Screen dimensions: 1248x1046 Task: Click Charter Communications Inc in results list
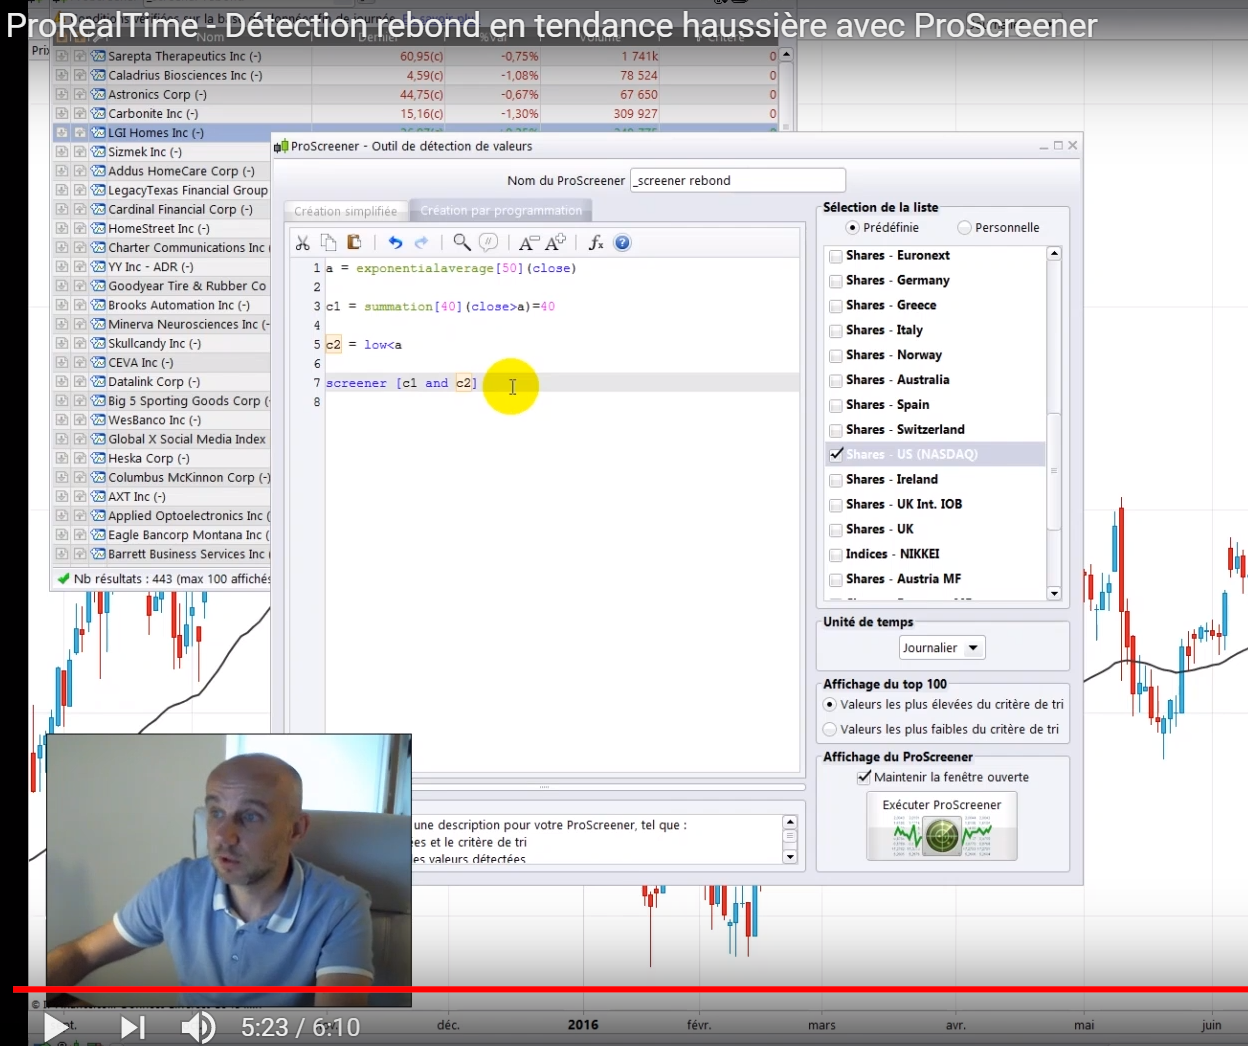click(x=186, y=248)
